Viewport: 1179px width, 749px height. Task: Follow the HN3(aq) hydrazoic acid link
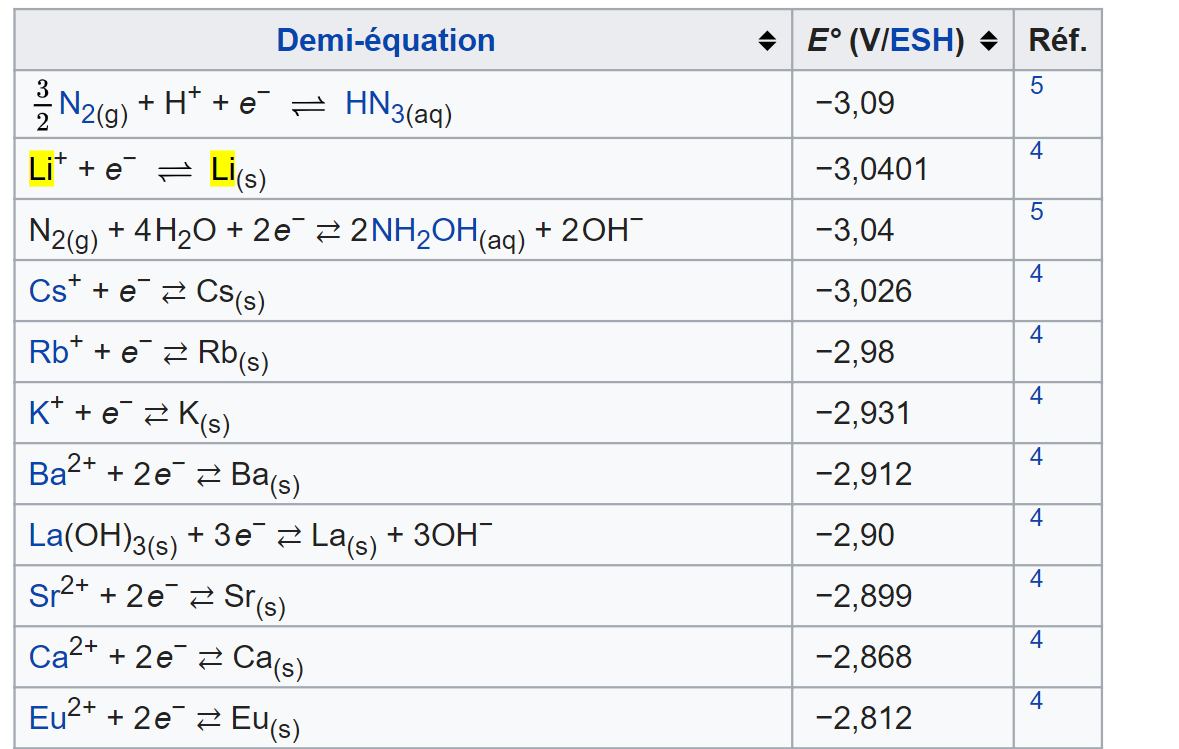pos(397,105)
